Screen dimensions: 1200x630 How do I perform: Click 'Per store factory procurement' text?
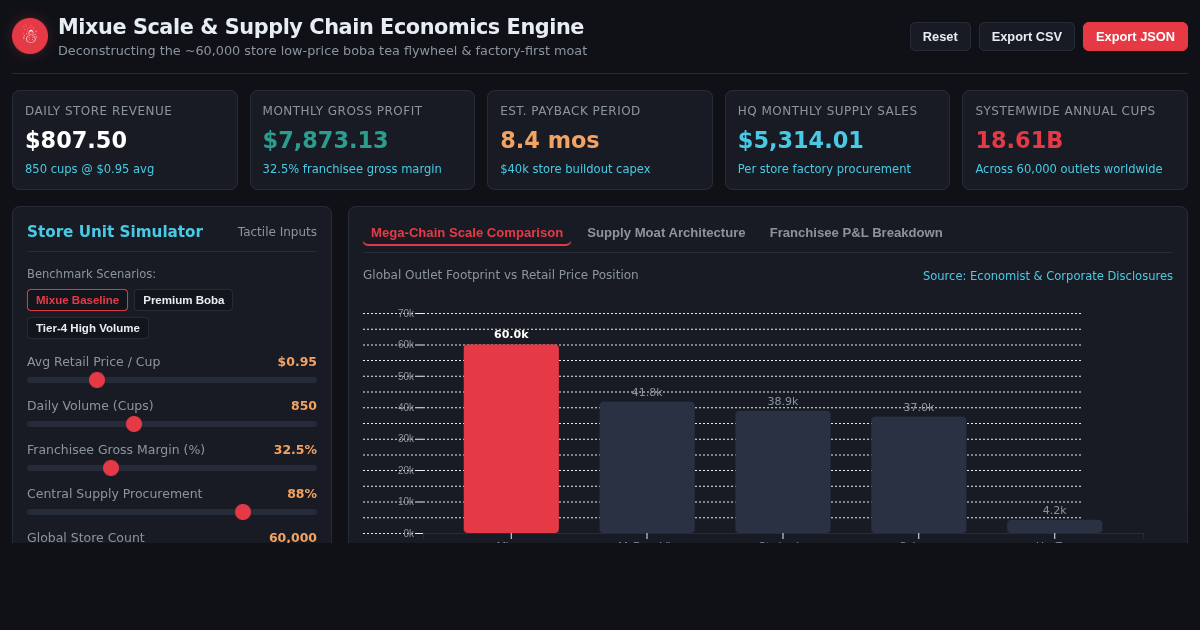click(x=824, y=169)
